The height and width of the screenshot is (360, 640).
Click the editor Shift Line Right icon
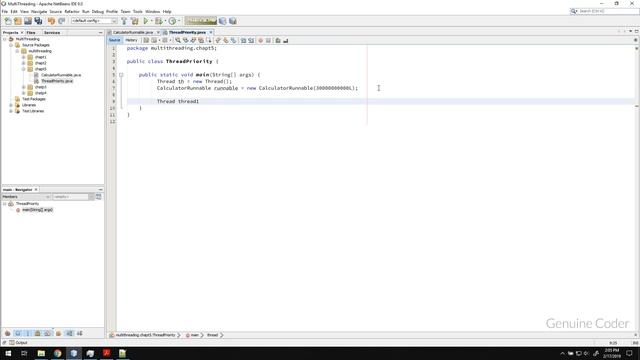pyautogui.click(x=251, y=40)
